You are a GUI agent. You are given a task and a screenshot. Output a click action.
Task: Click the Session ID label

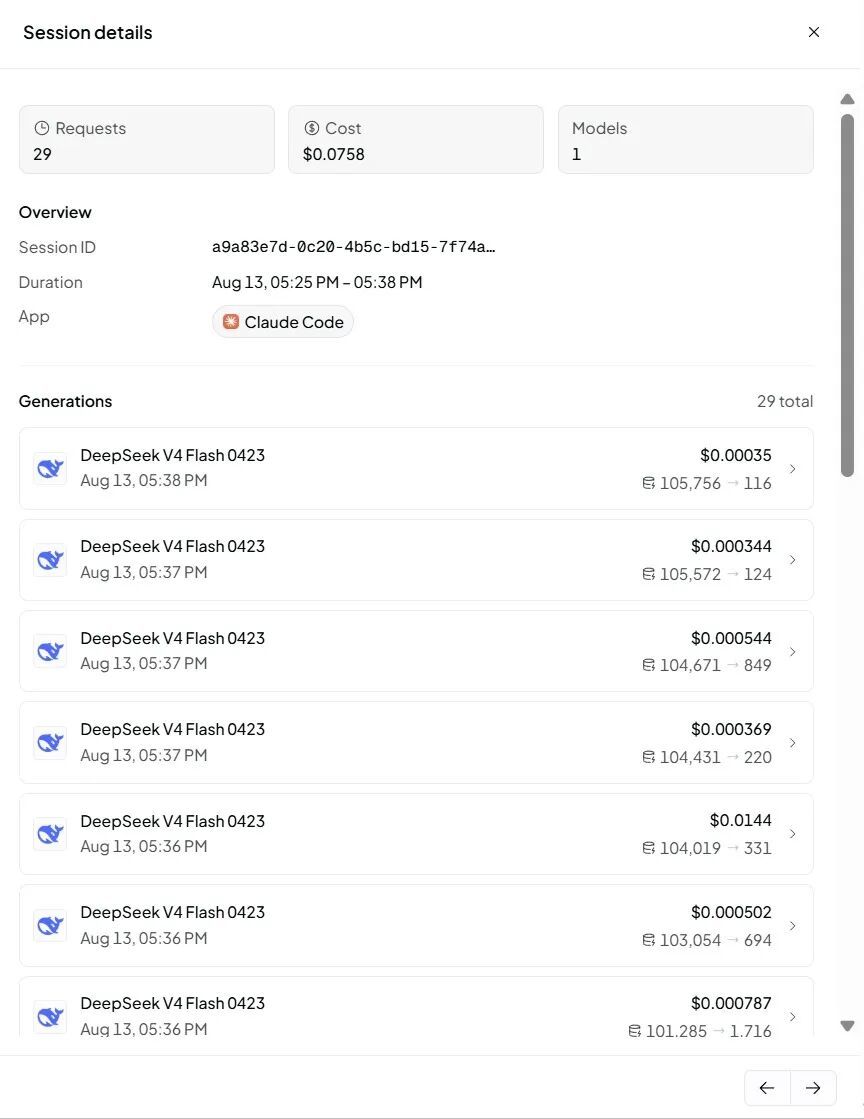pyautogui.click(x=57, y=247)
